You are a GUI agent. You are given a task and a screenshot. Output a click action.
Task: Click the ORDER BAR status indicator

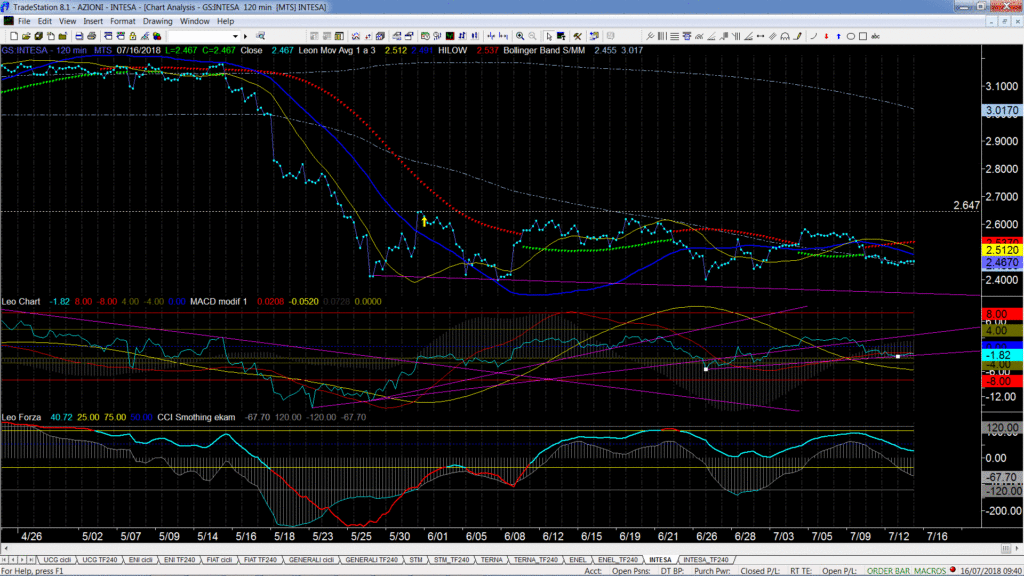point(888,571)
